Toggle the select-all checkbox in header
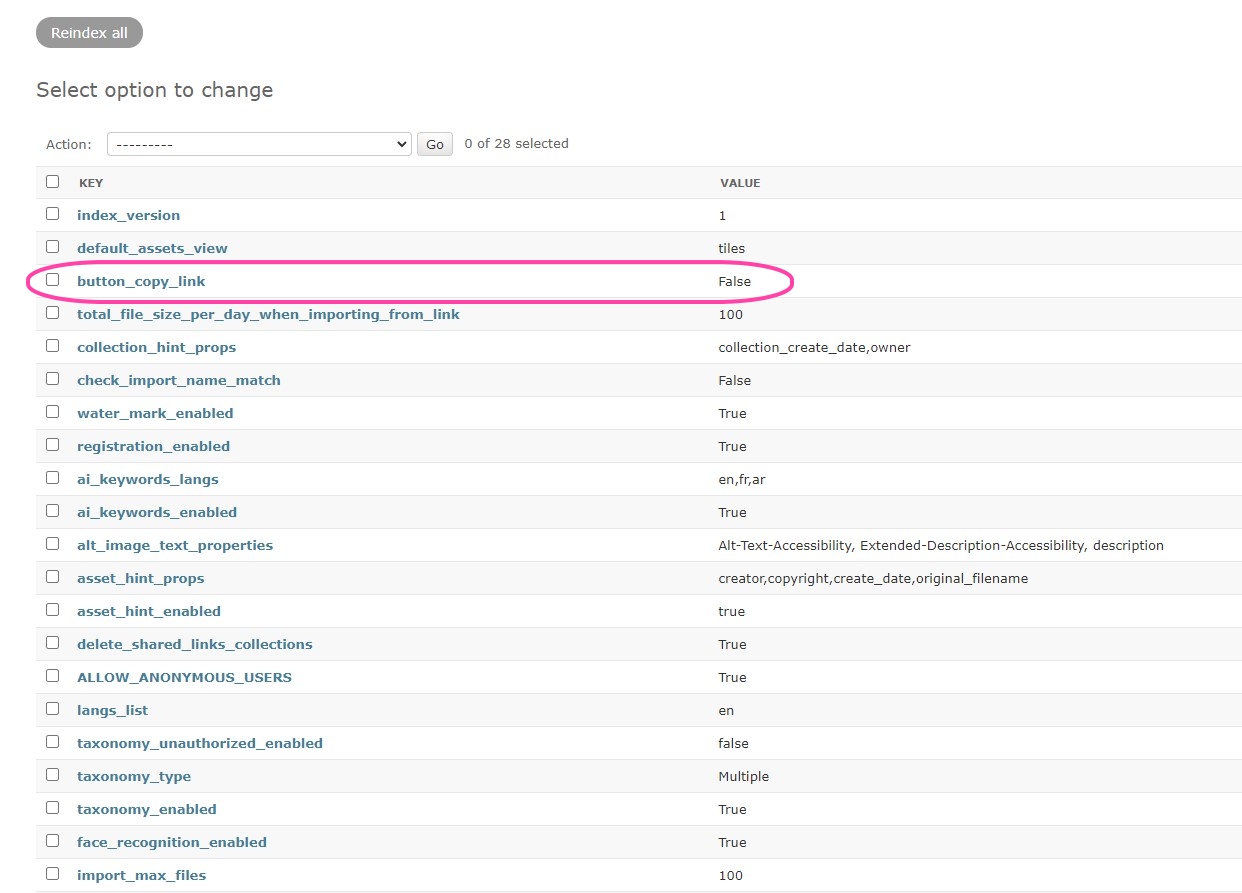 point(53,182)
